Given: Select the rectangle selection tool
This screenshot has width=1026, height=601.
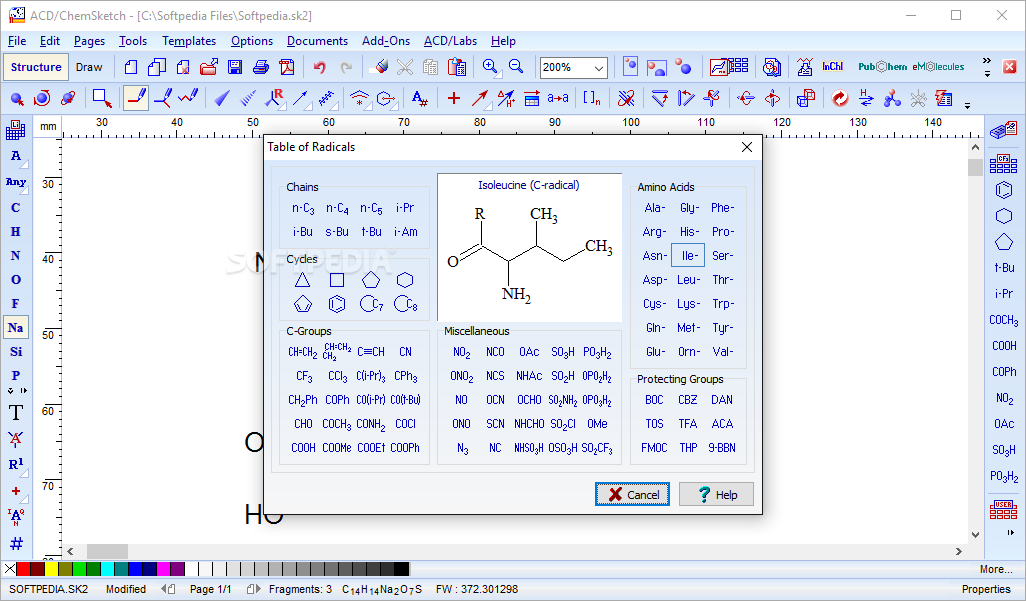Looking at the screenshot, I should (x=101, y=98).
